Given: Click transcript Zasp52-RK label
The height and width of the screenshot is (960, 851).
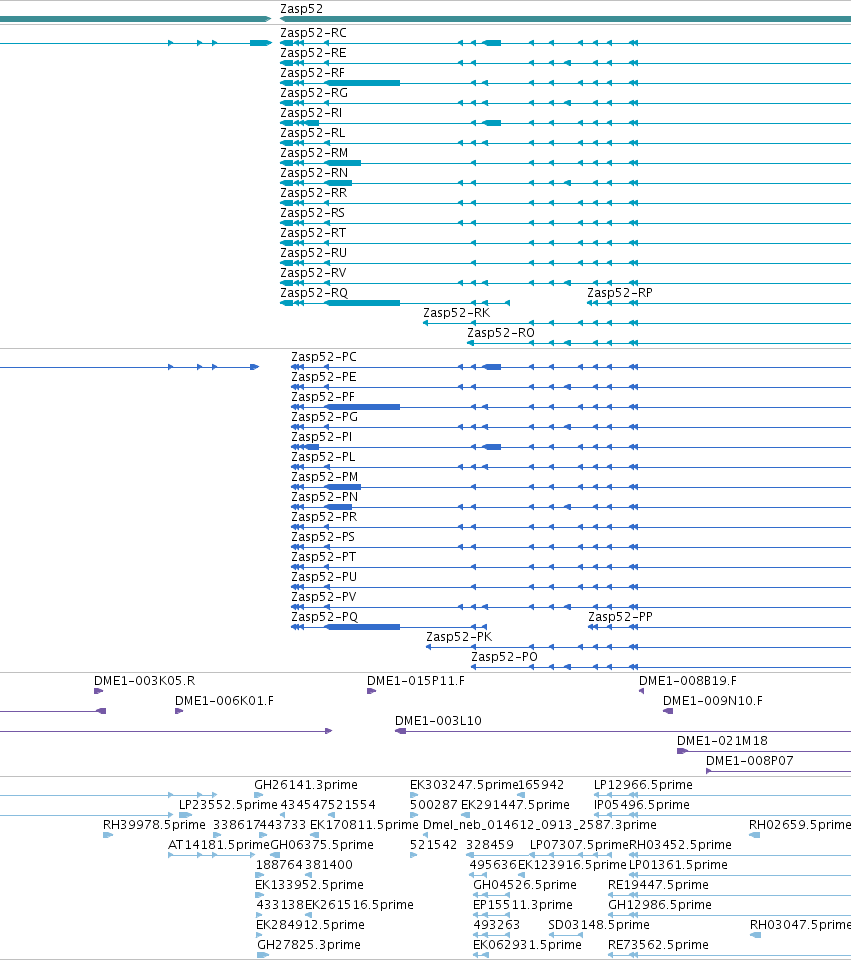Looking at the screenshot, I should tap(456, 313).
